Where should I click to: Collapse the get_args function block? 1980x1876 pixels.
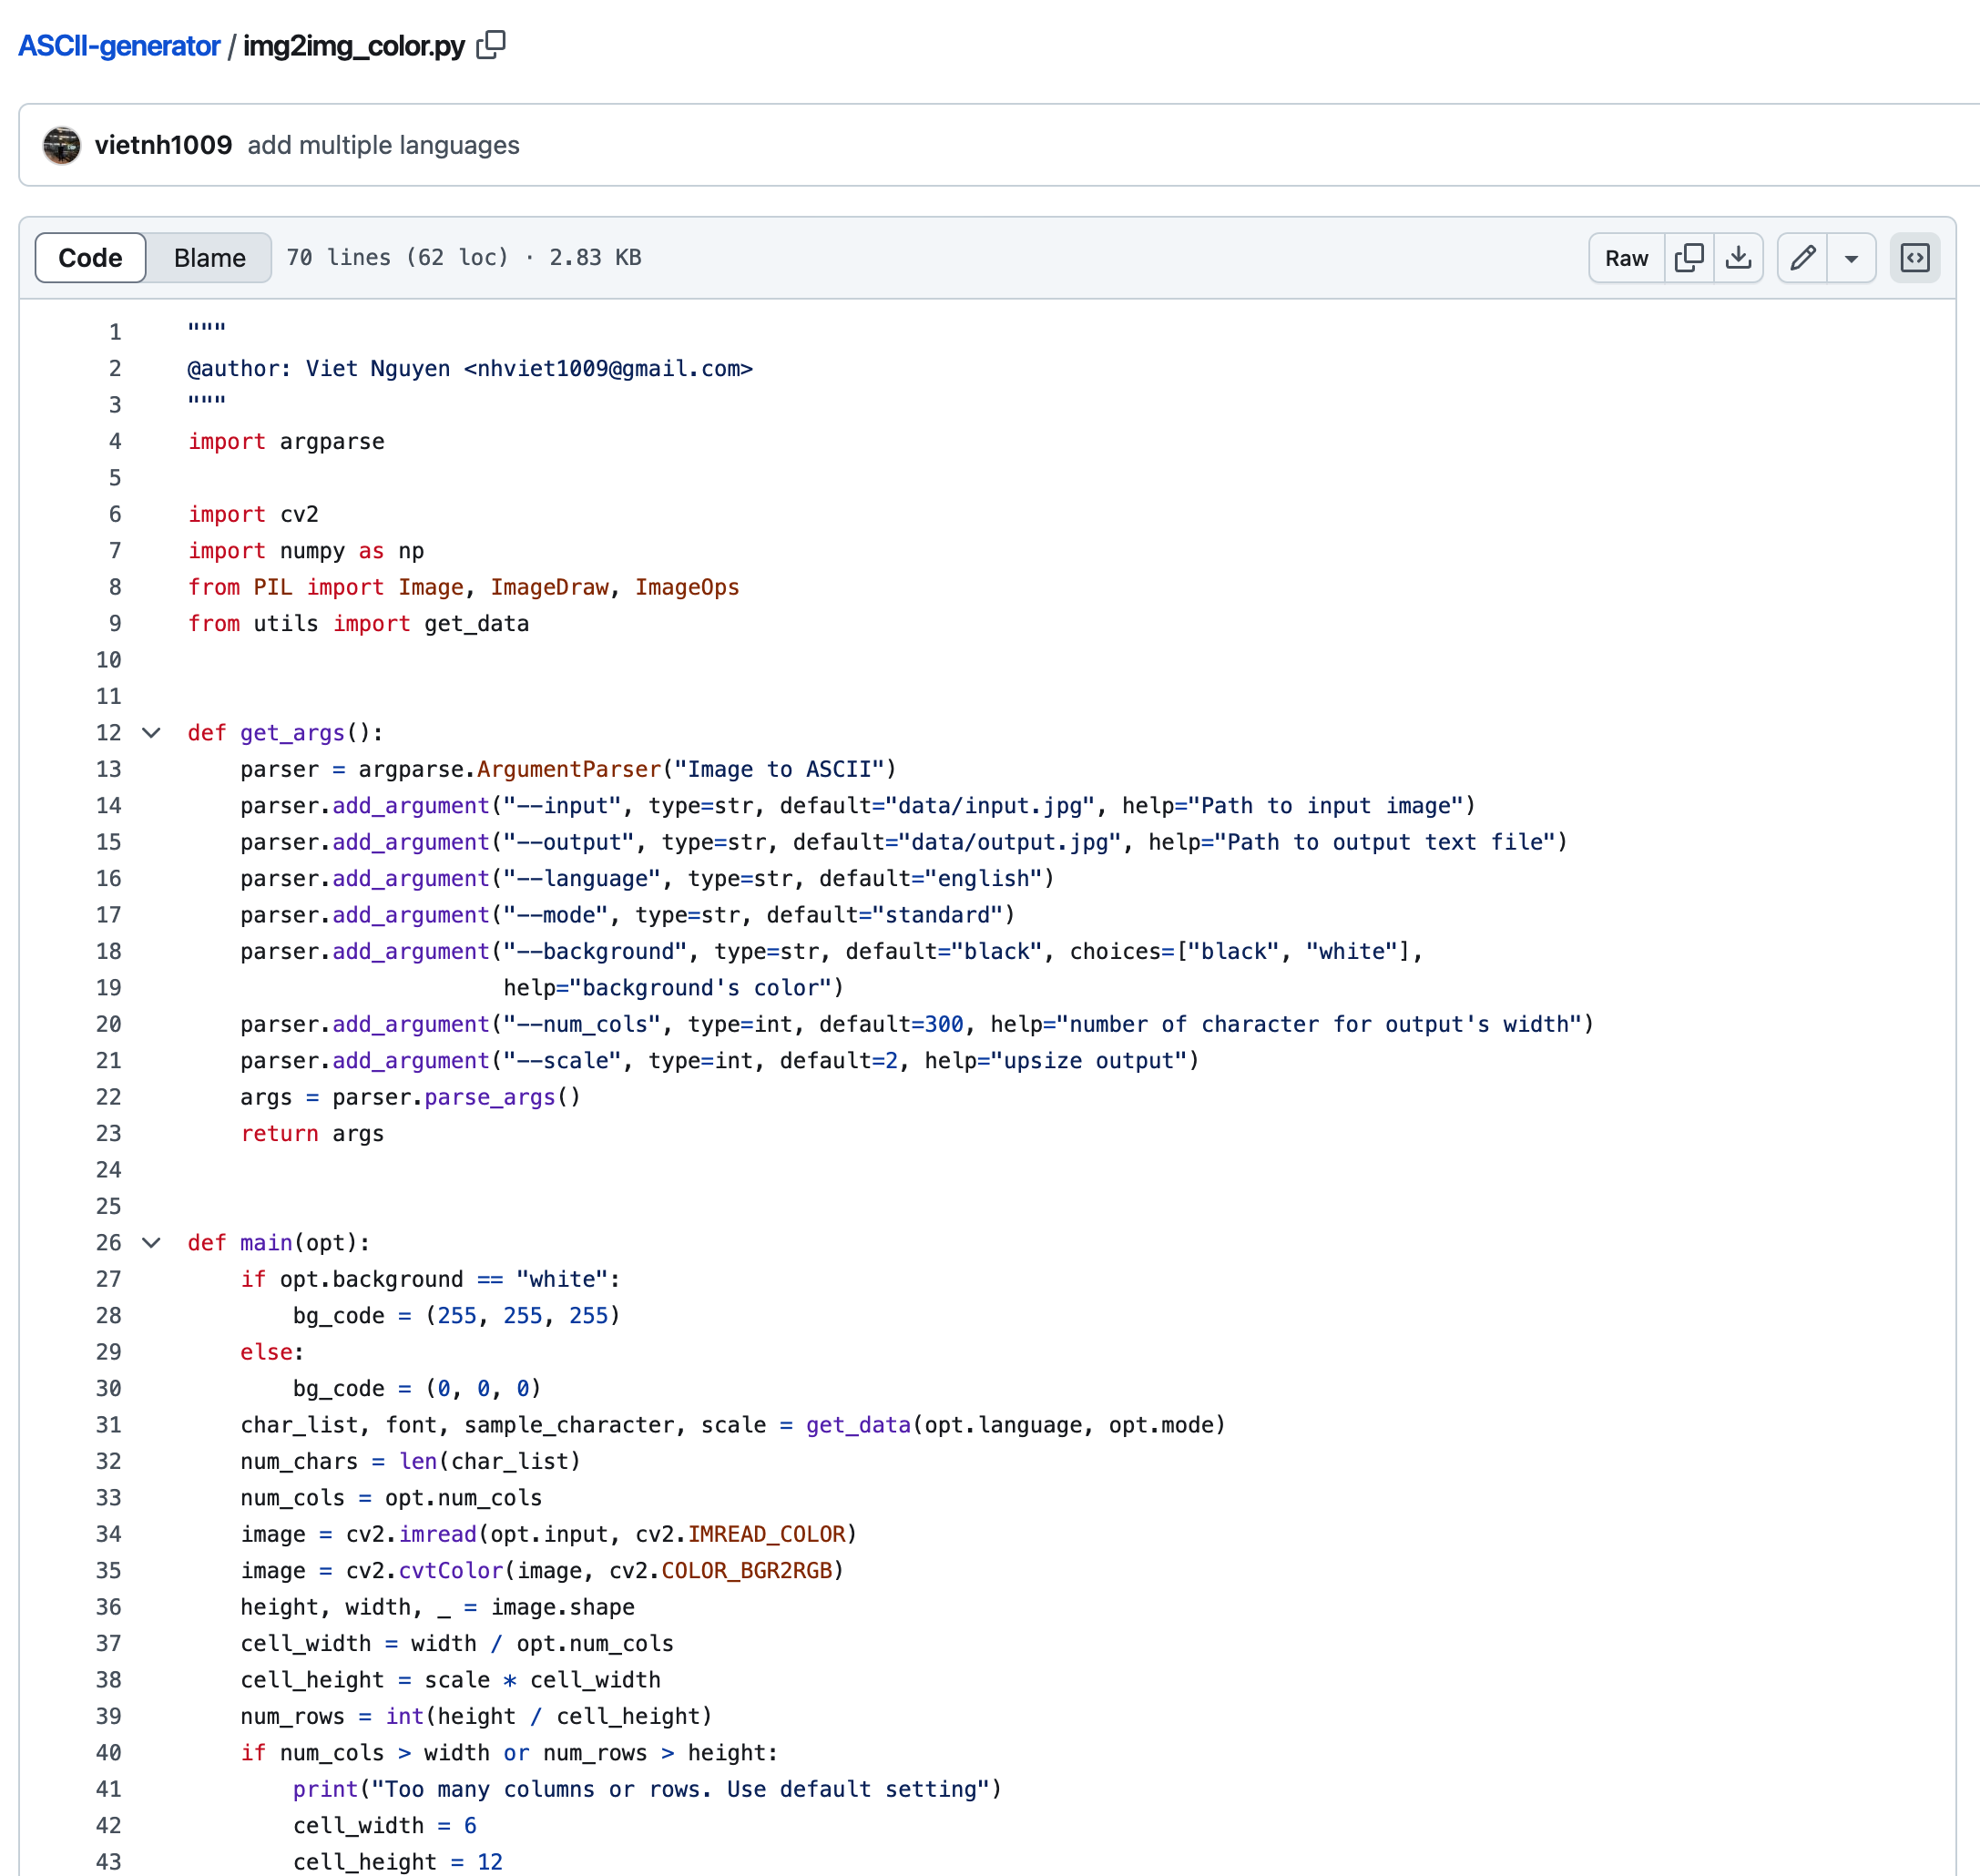click(x=152, y=733)
